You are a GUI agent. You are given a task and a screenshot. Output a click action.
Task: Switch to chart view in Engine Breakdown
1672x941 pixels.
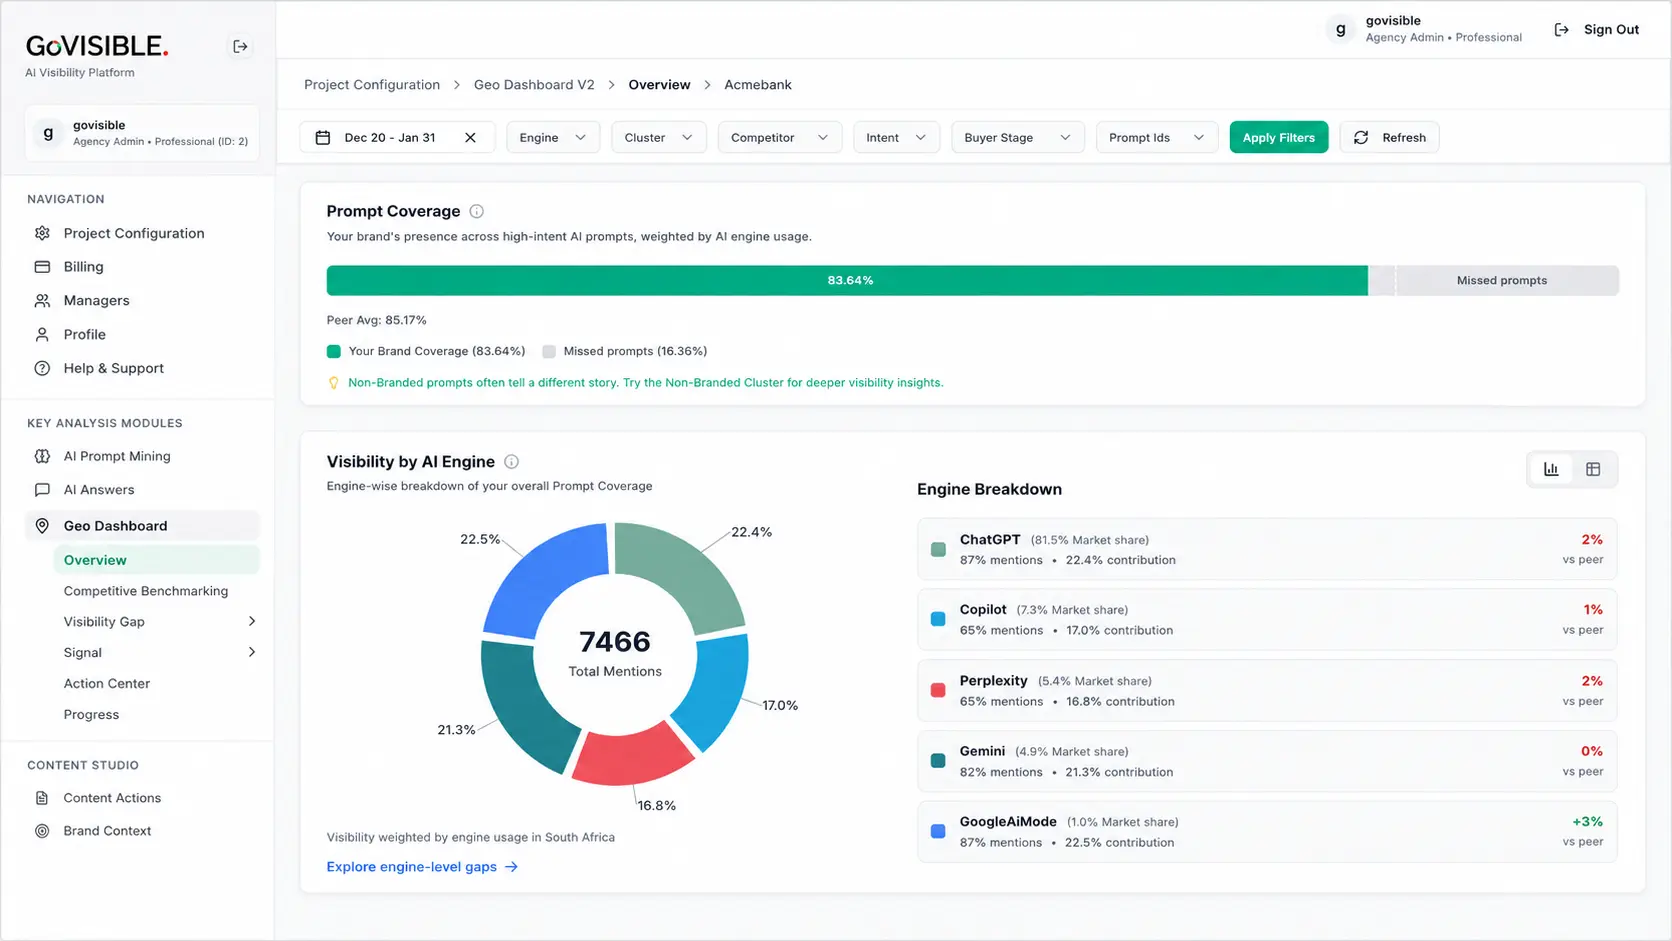click(x=1551, y=469)
